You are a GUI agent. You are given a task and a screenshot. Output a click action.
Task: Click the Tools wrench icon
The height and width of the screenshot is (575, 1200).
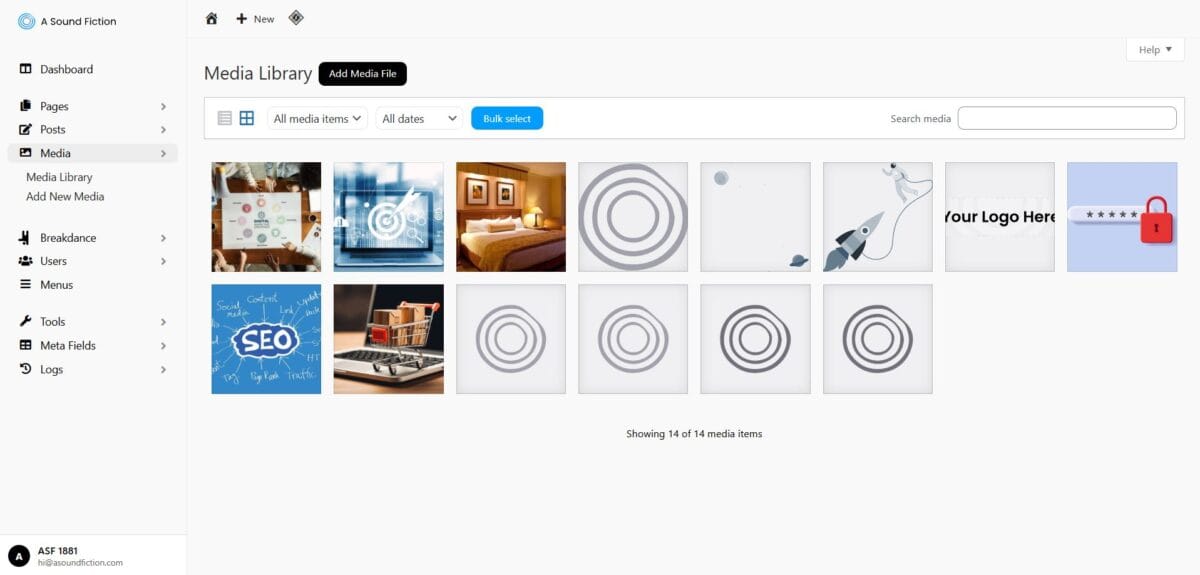tap(26, 321)
